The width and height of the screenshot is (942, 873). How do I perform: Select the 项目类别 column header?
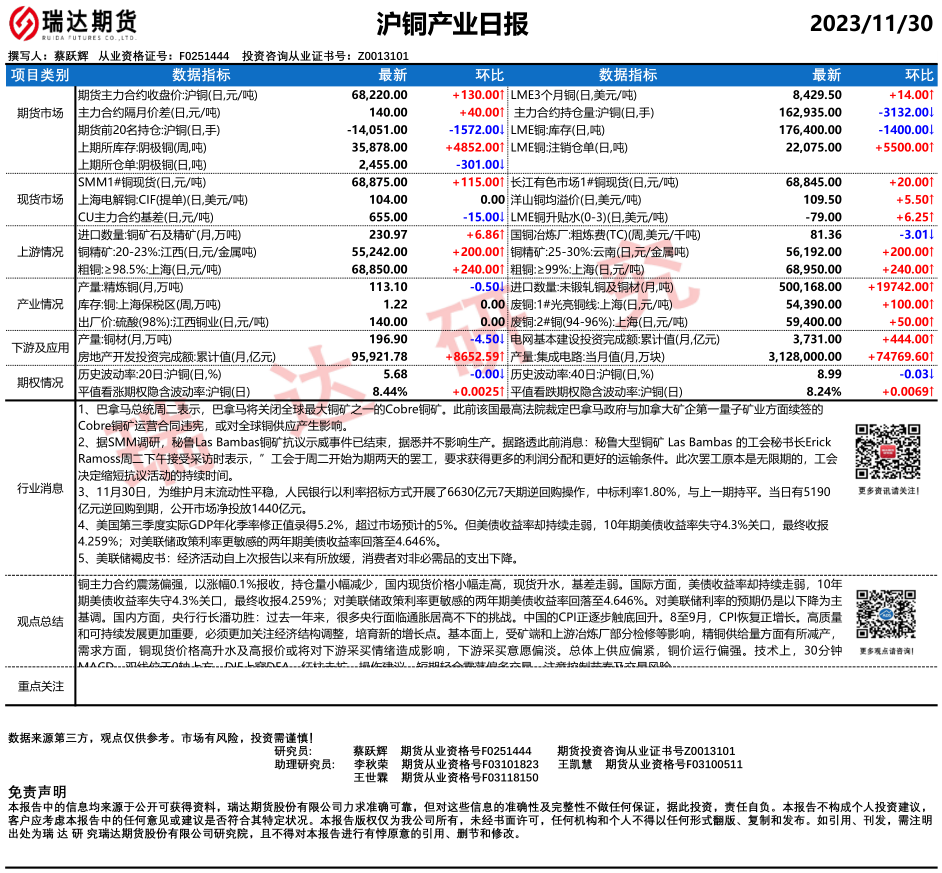point(40,75)
